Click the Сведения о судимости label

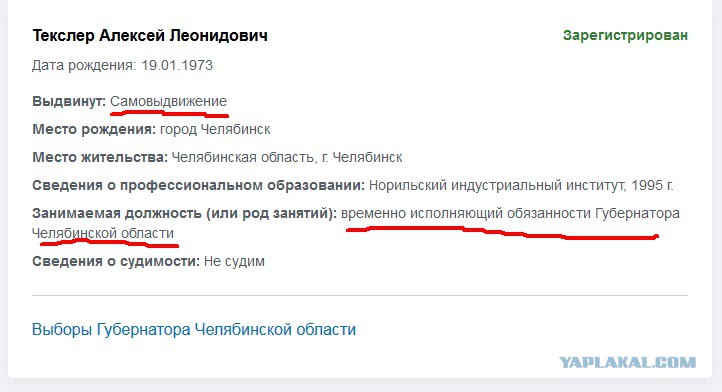point(116,262)
